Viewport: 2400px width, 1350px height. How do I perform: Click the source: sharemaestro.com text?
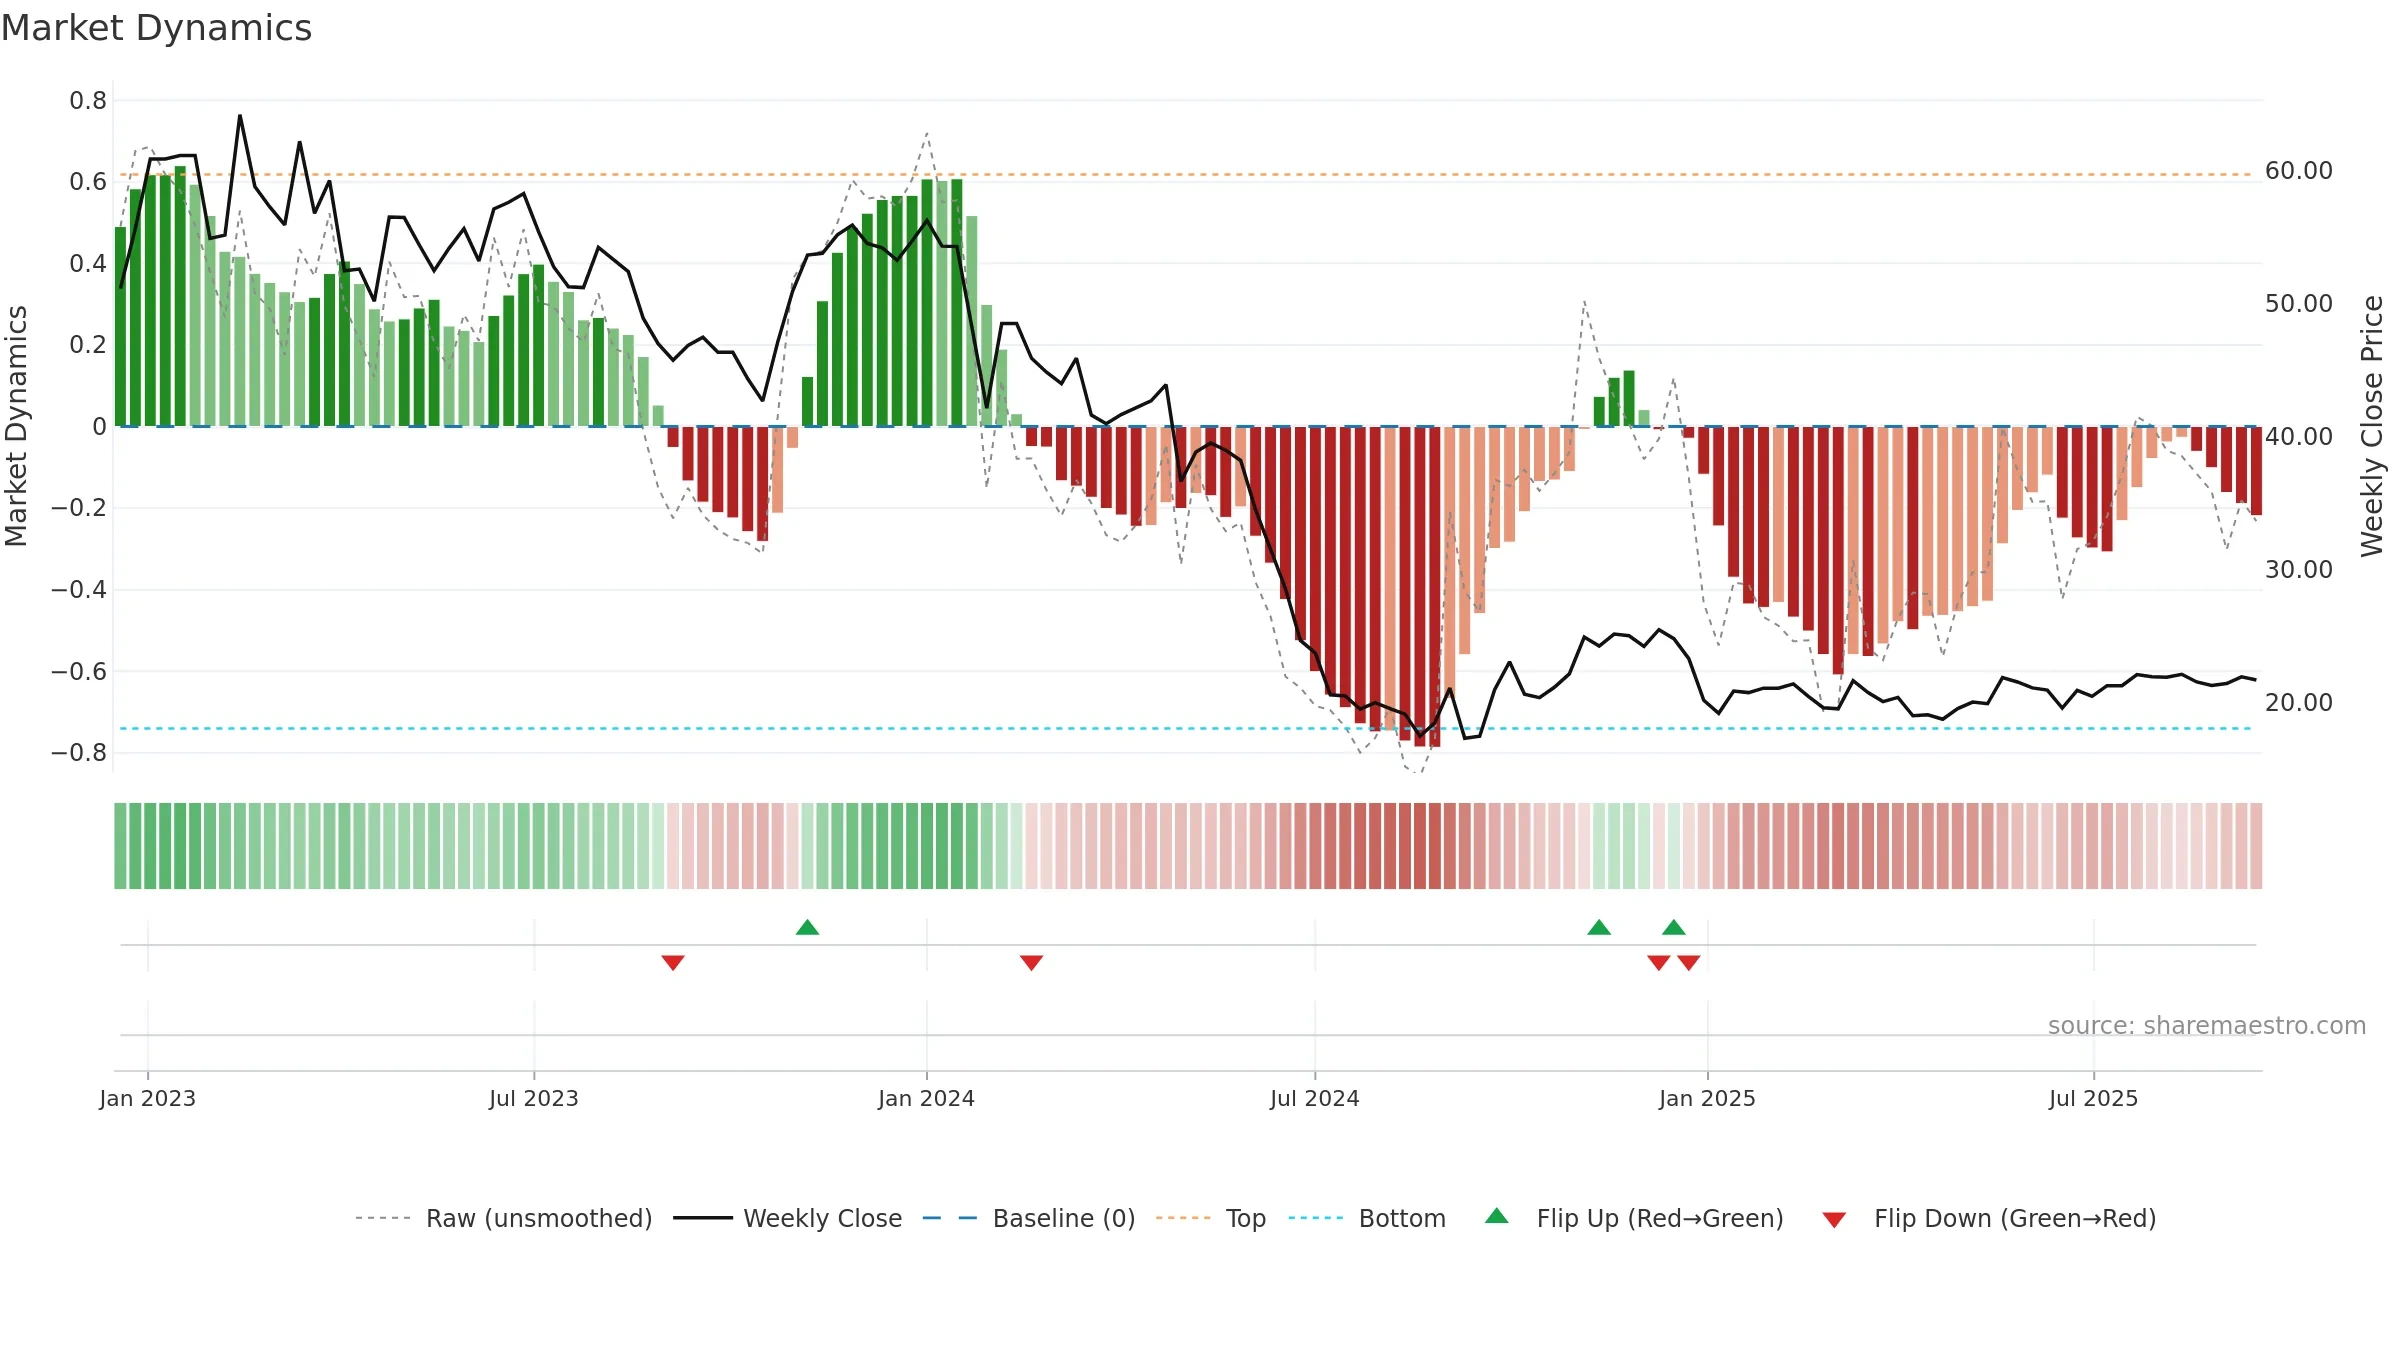tap(2207, 1025)
